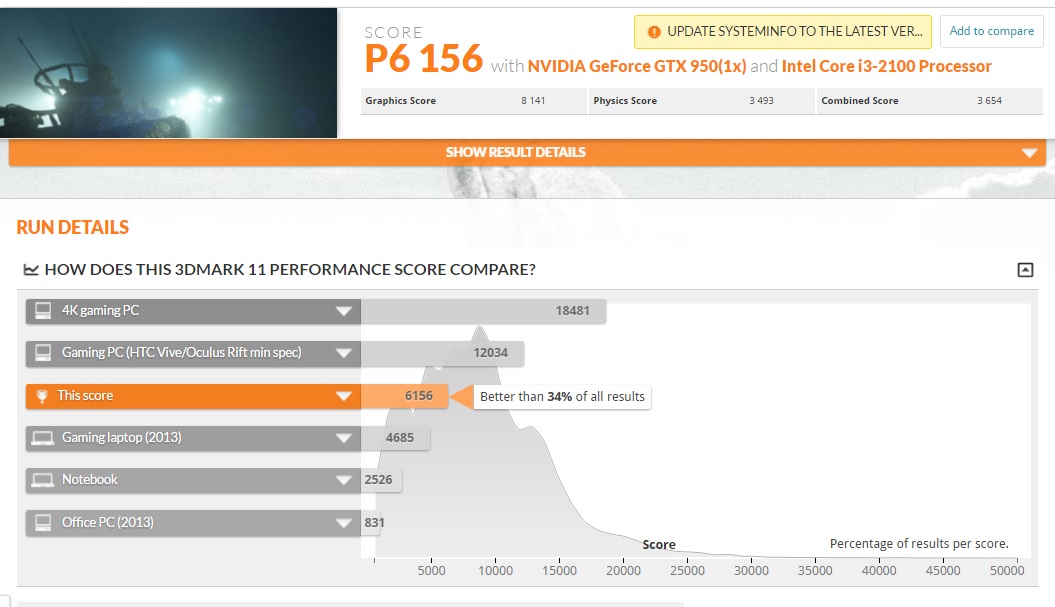Screen dimensions: 1055x607
Task: Click Percentage of results per score caption
Action: pos(919,544)
